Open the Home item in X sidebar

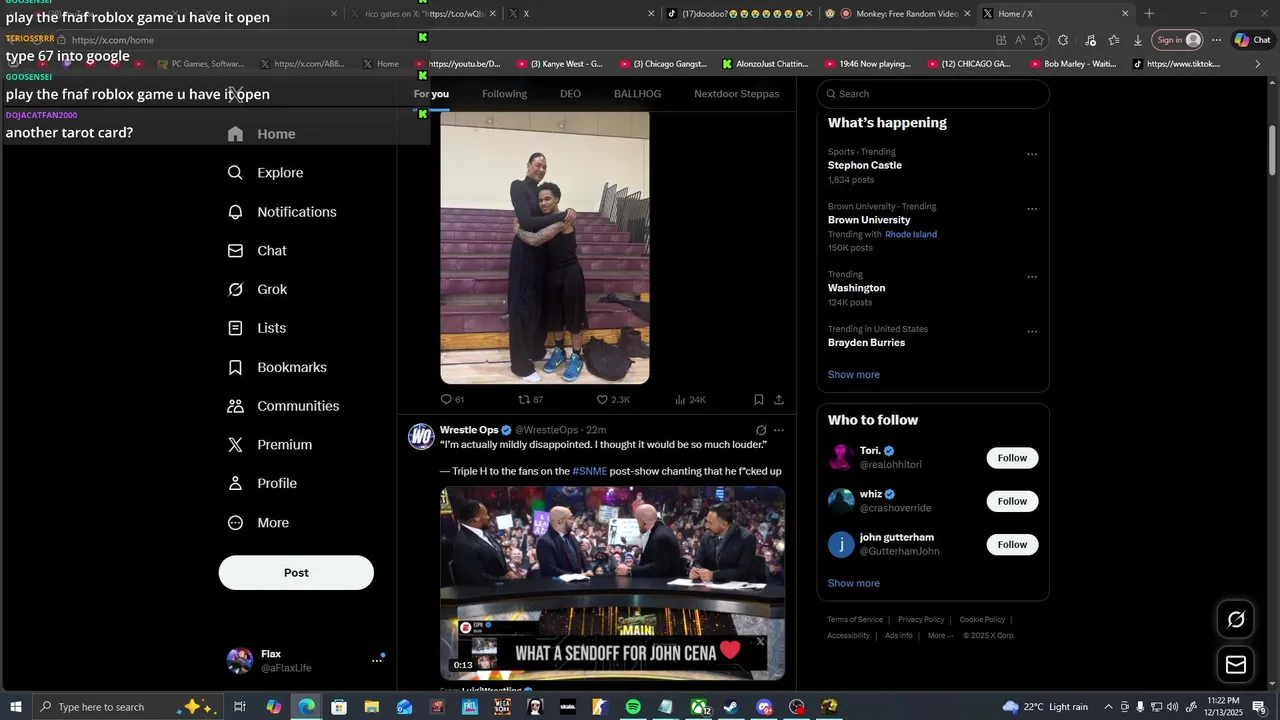coord(262,134)
